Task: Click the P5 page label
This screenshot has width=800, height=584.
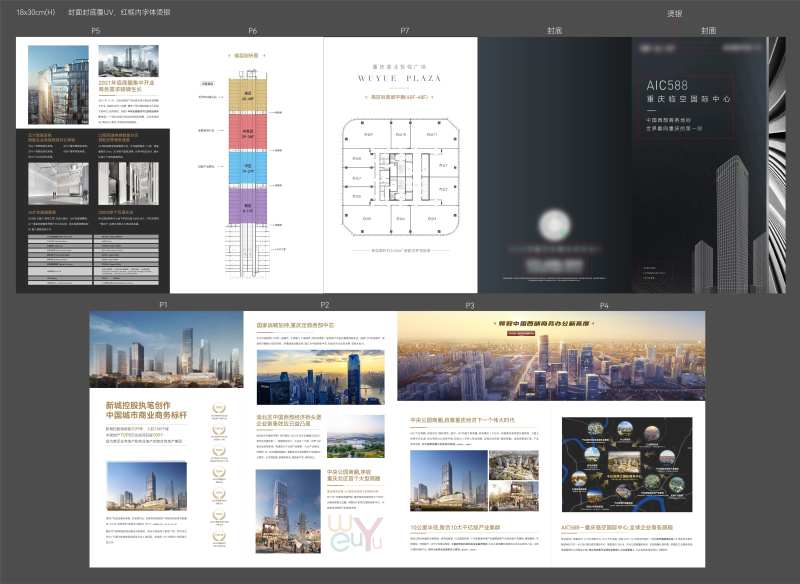Action: pyautogui.click(x=96, y=31)
